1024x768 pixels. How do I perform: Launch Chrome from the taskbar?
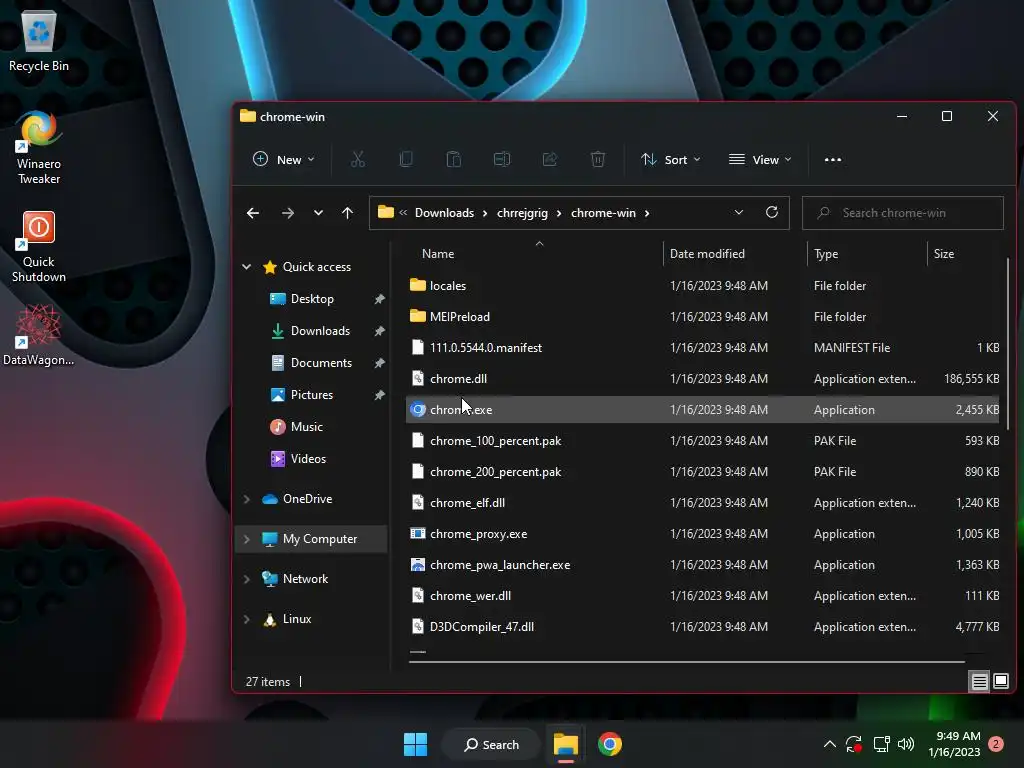(x=609, y=744)
